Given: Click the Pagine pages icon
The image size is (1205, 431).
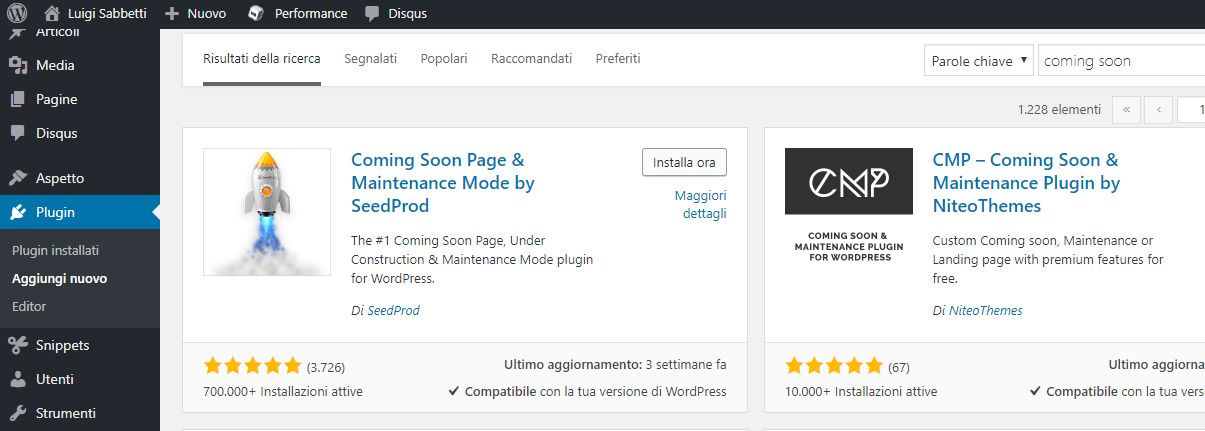Looking at the screenshot, I should pyautogui.click(x=17, y=99).
